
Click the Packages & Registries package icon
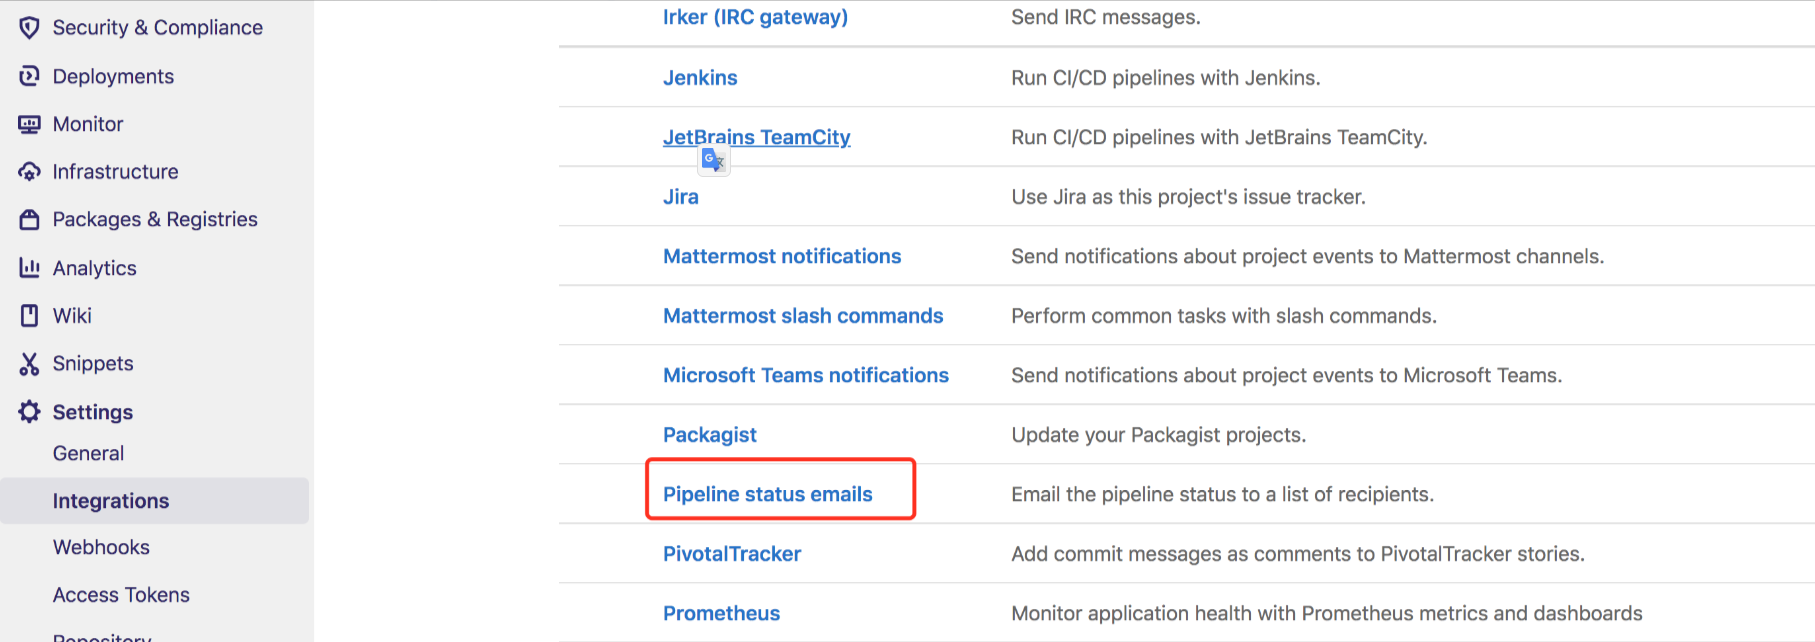(x=29, y=220)
